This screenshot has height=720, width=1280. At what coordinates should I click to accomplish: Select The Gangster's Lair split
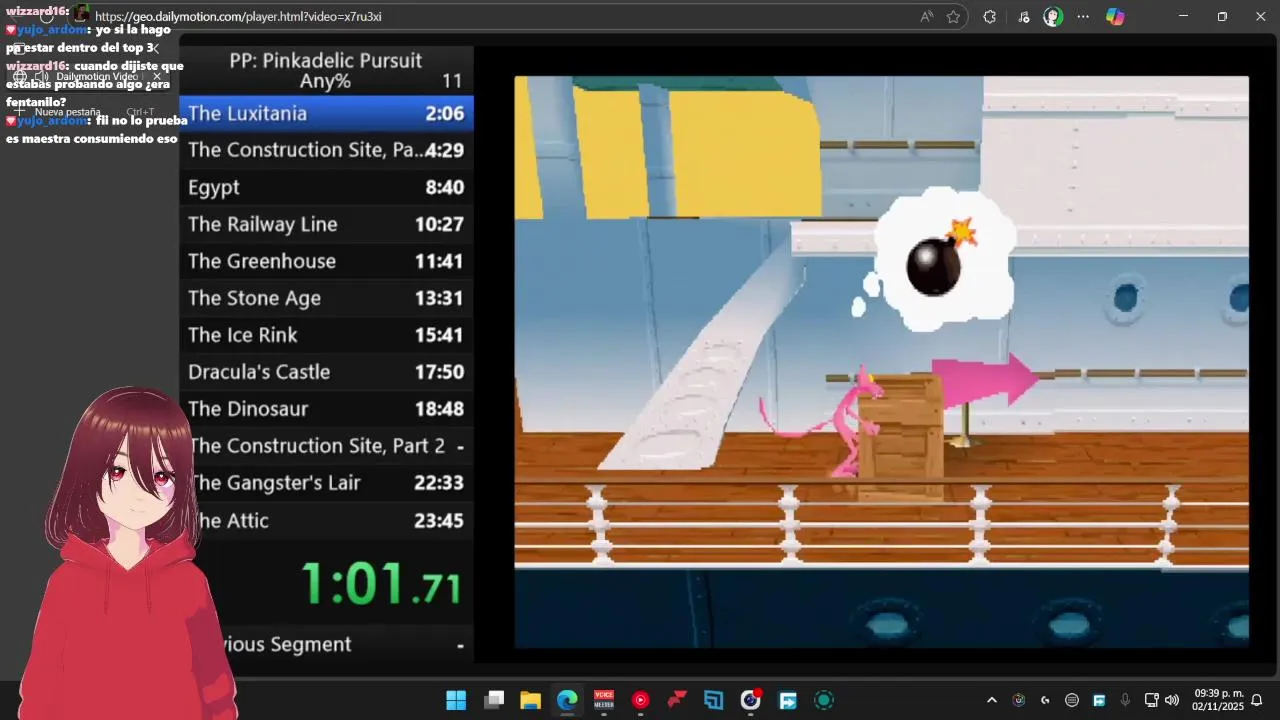(326, 483)
